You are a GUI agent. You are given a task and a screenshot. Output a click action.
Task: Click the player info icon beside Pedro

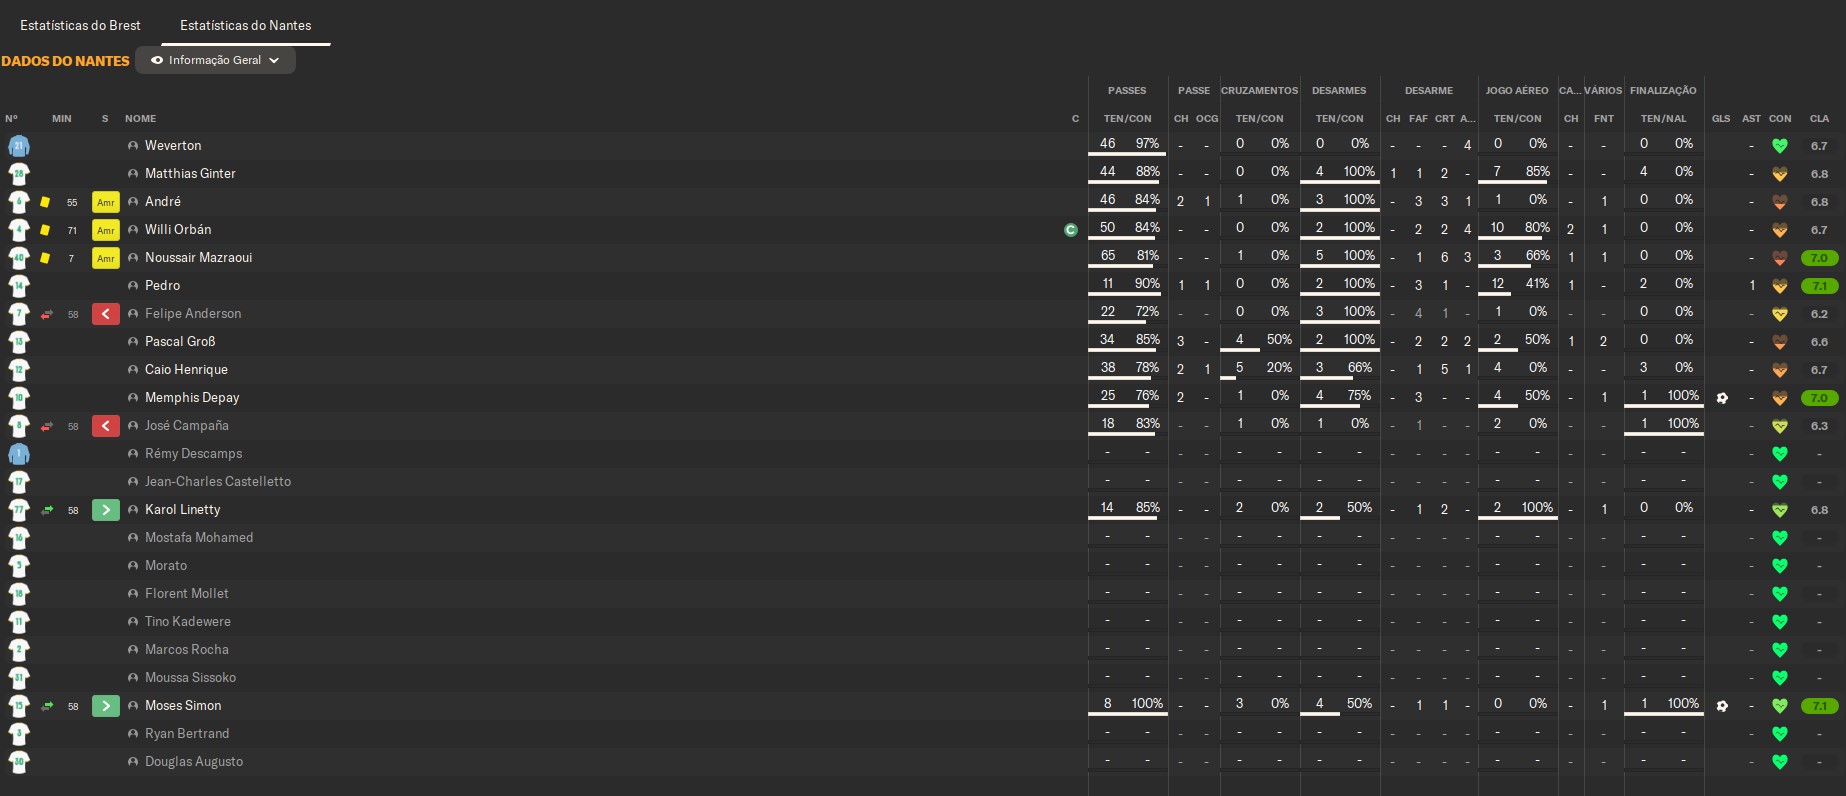(x=133, y=286)
